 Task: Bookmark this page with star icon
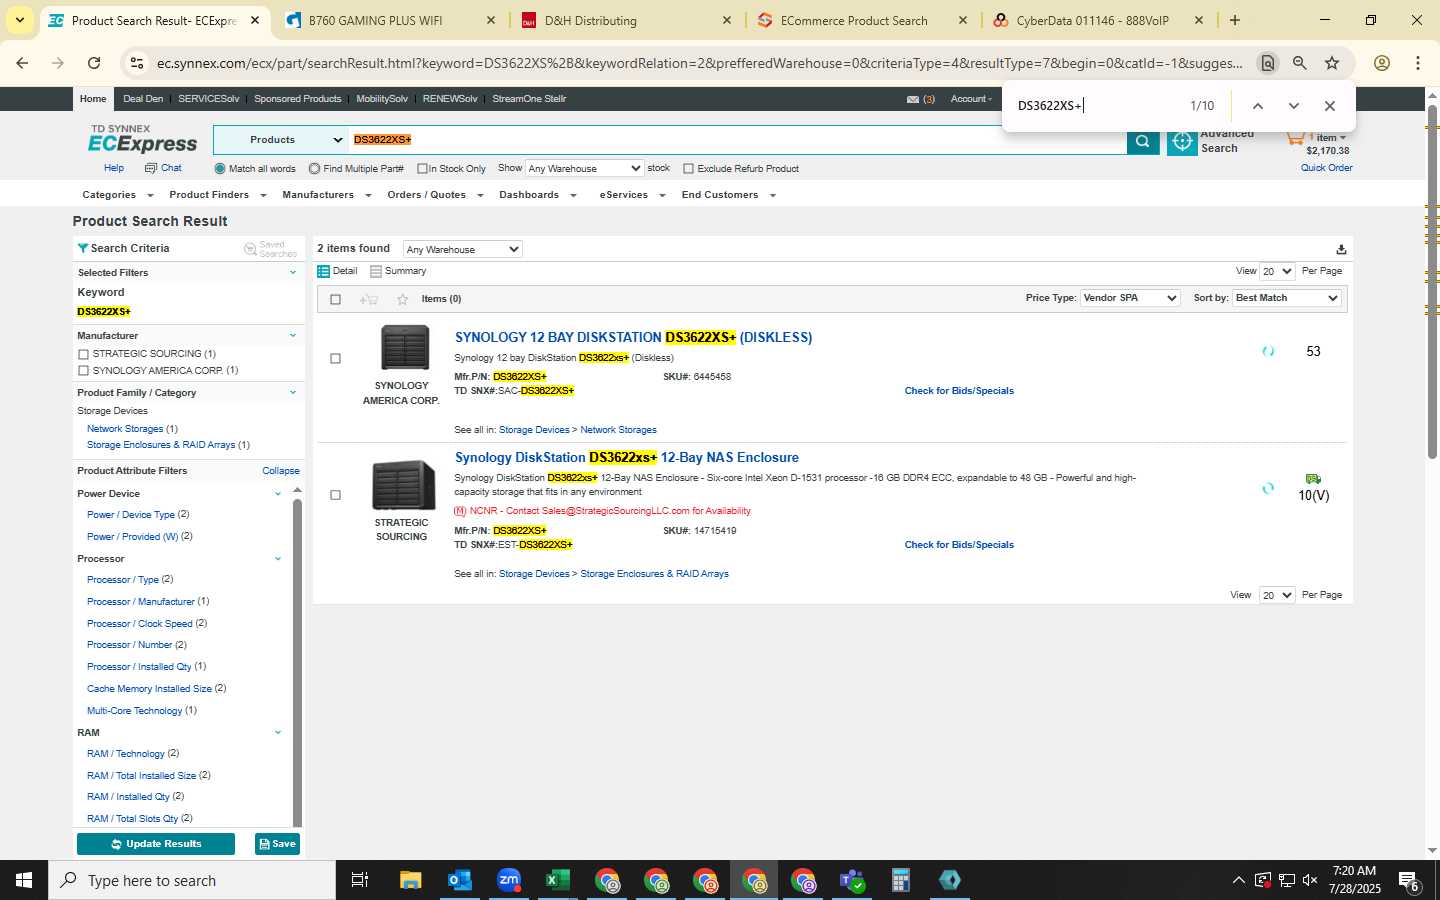1332,63
